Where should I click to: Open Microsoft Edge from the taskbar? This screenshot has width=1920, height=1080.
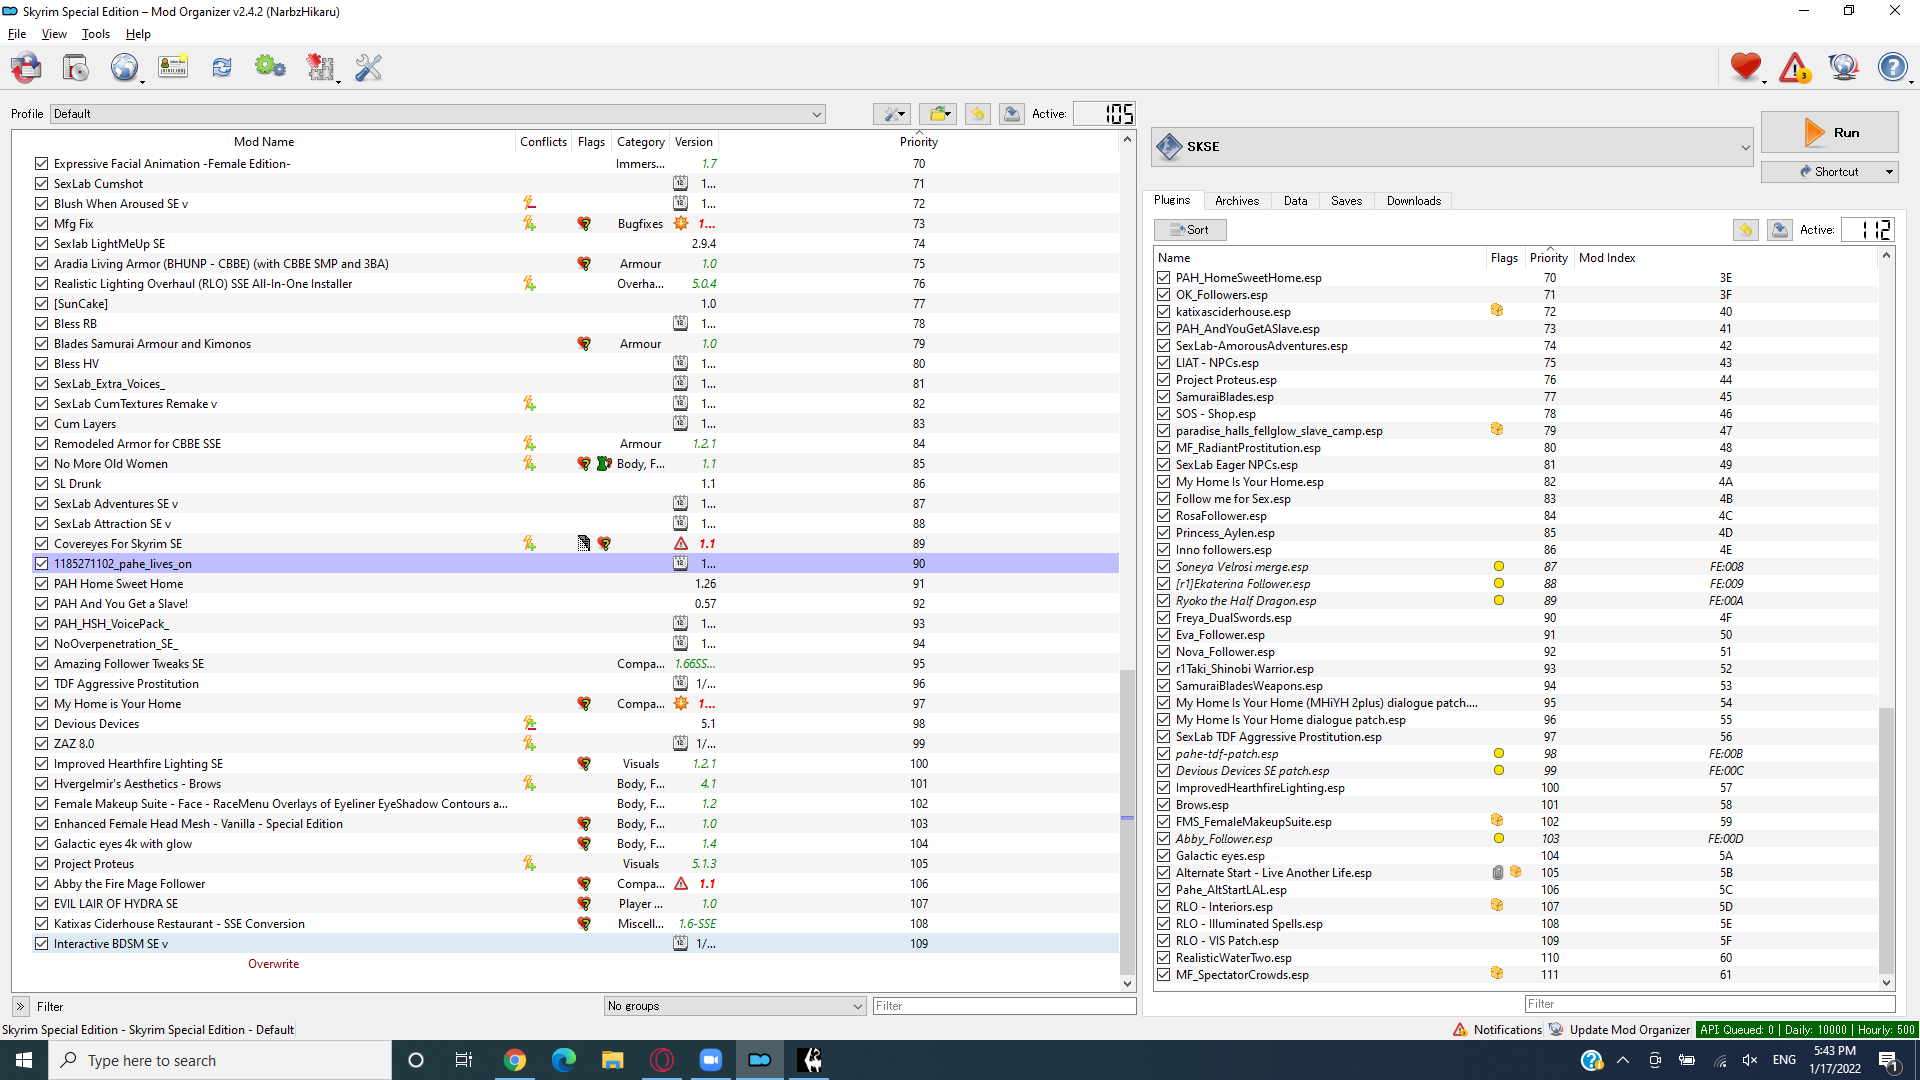[564, 1060]
